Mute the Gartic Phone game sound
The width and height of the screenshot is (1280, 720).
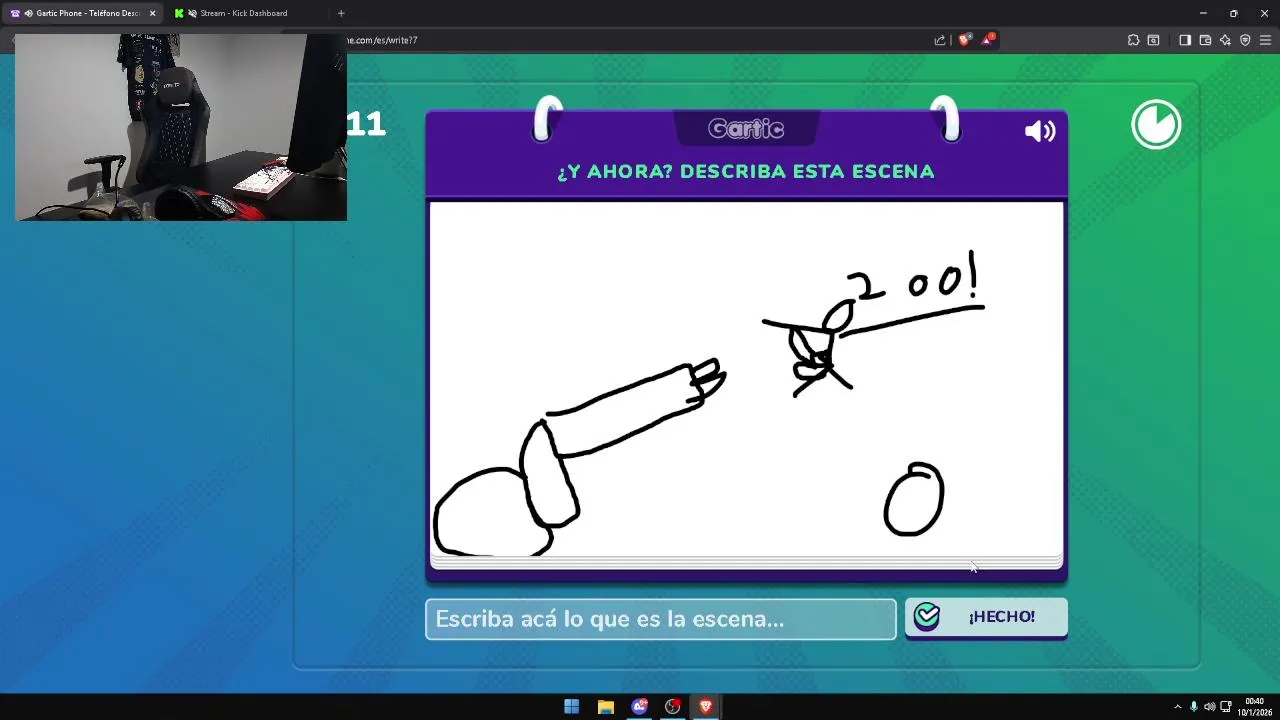coord(1040,131)
